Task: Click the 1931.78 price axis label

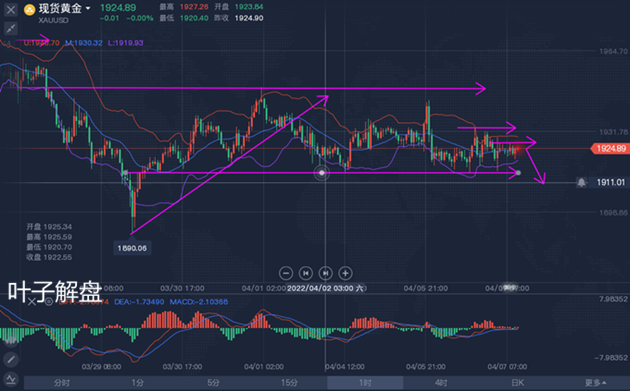Action: point(613,132)
